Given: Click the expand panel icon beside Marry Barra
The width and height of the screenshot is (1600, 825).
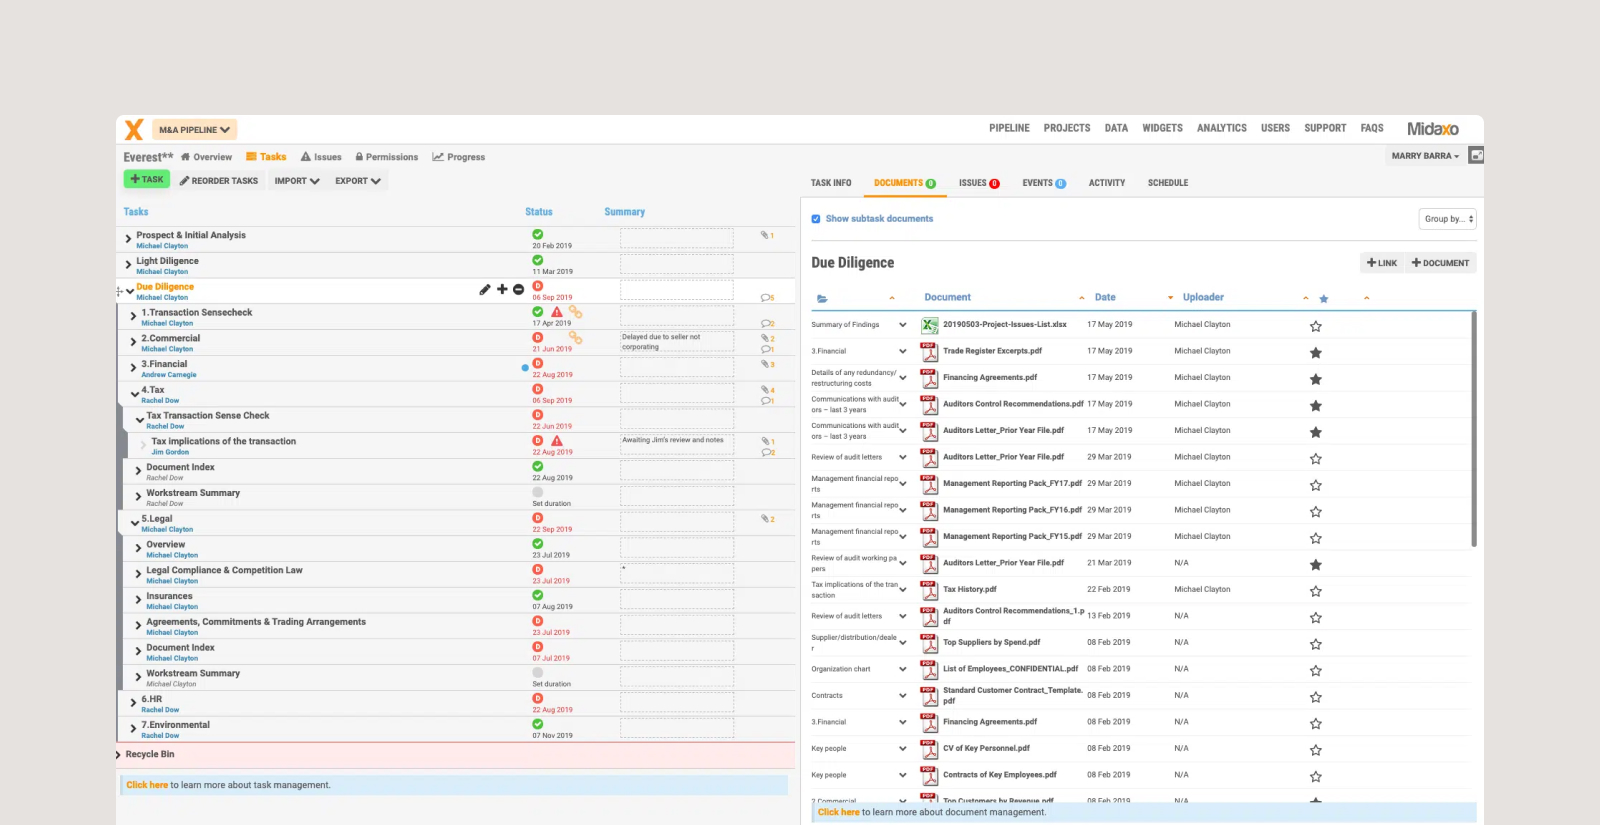Looking at the screenshot, I should 1476,156.
